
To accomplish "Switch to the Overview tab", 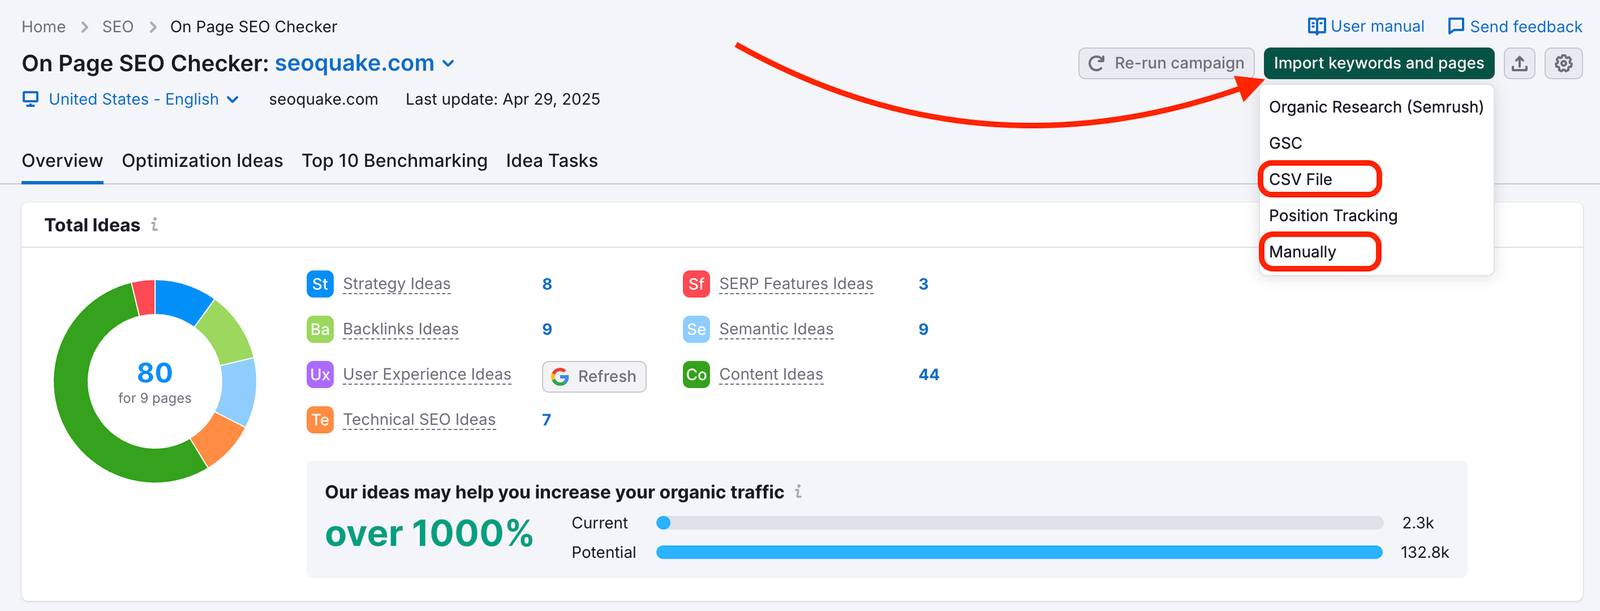I will 62,161.
